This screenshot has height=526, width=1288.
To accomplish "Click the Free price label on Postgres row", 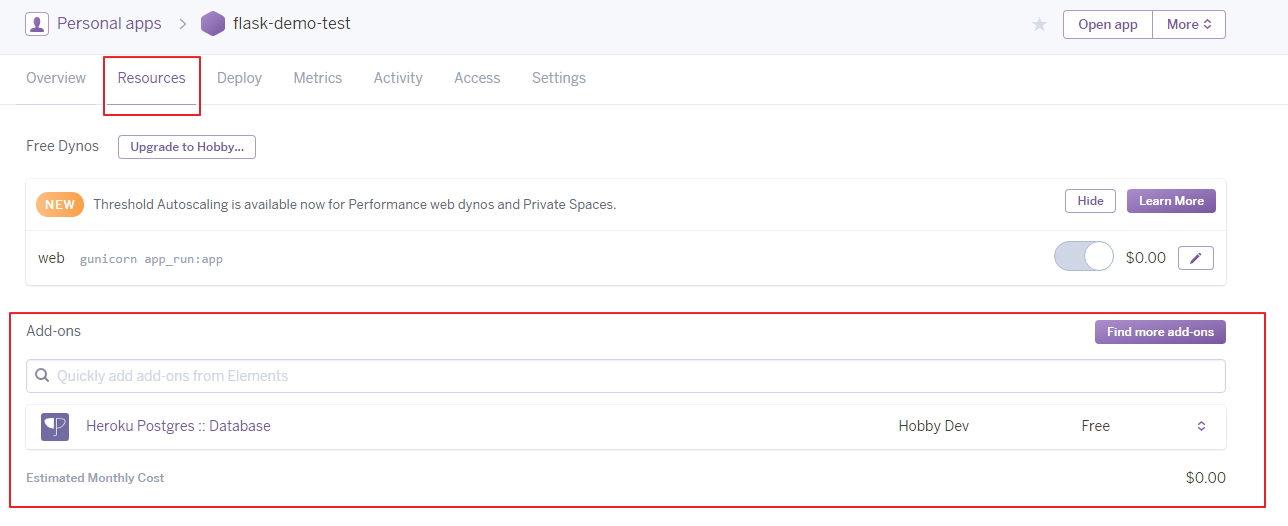I will 1095,426.
